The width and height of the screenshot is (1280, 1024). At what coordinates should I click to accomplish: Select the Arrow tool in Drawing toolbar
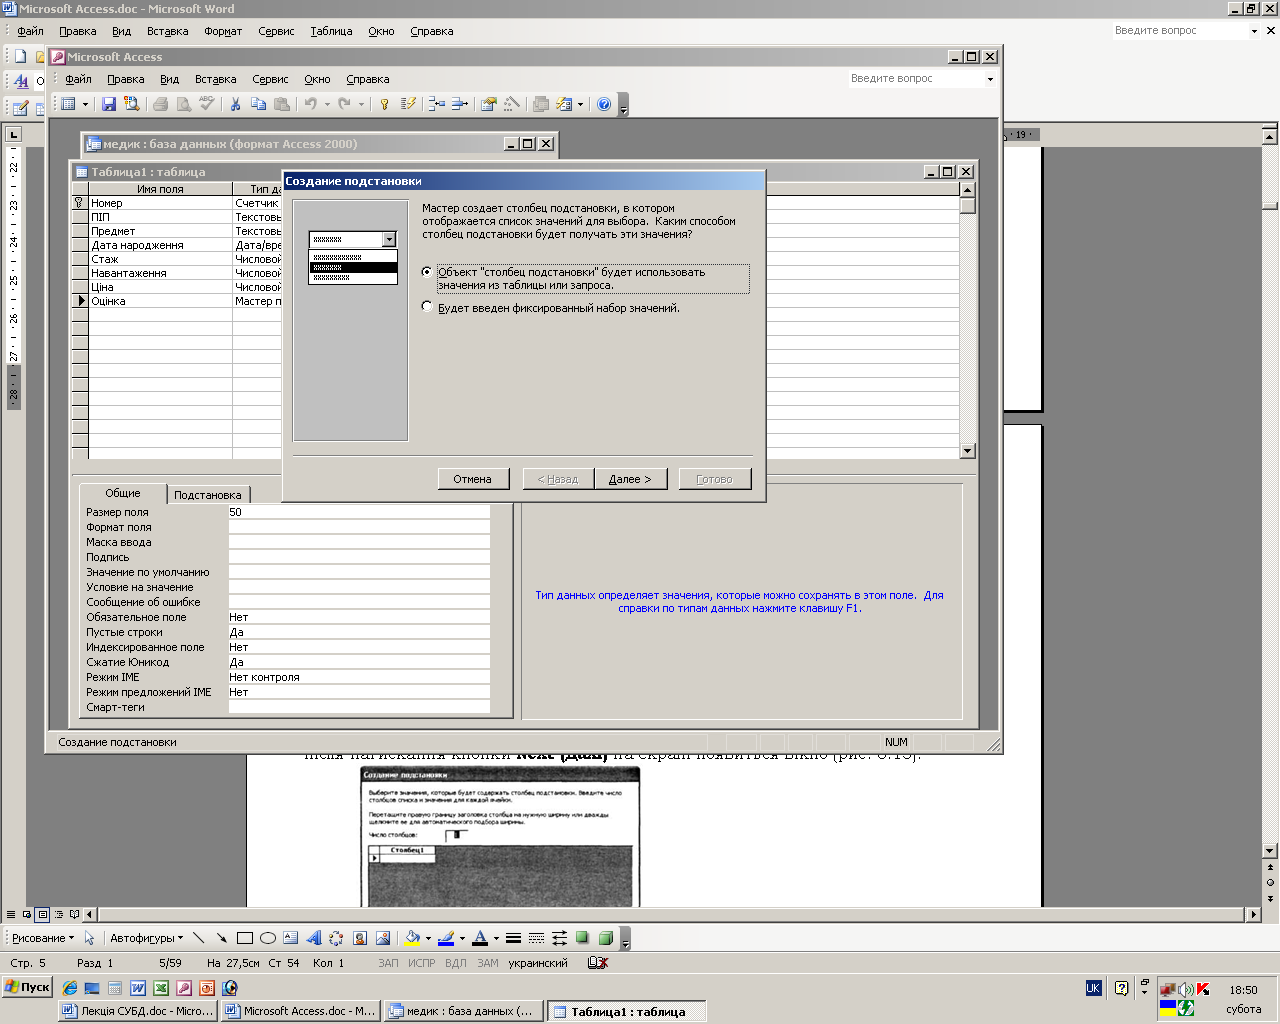pos(221,938)
